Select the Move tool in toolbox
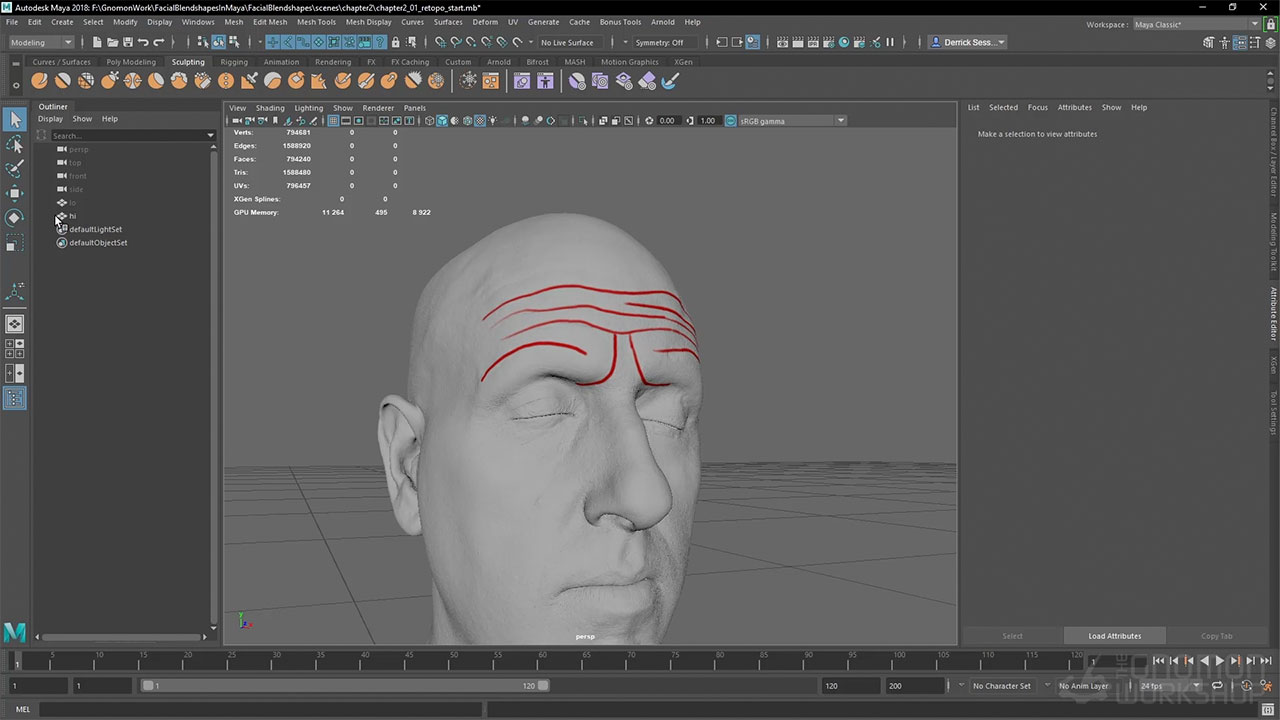The height and width of the screenshot is (720, 1280). tap(15, 193)
